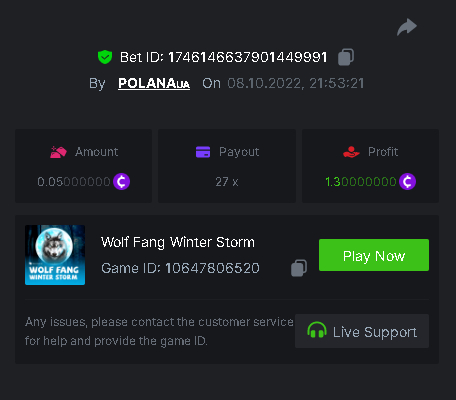Copy the Game ID number
This screenshot has height=400, width=456.
[299, 268]
